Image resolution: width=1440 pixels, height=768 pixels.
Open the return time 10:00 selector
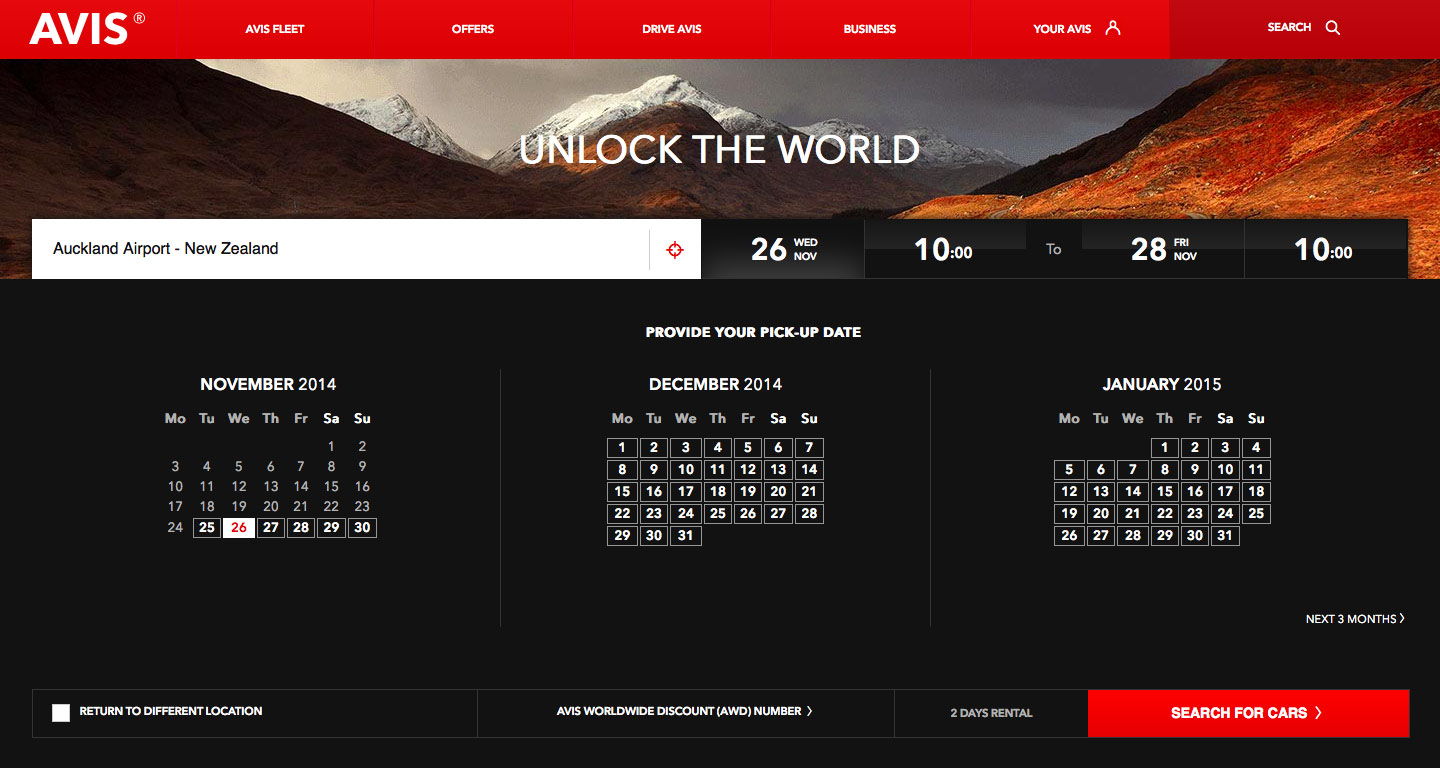1323,250
